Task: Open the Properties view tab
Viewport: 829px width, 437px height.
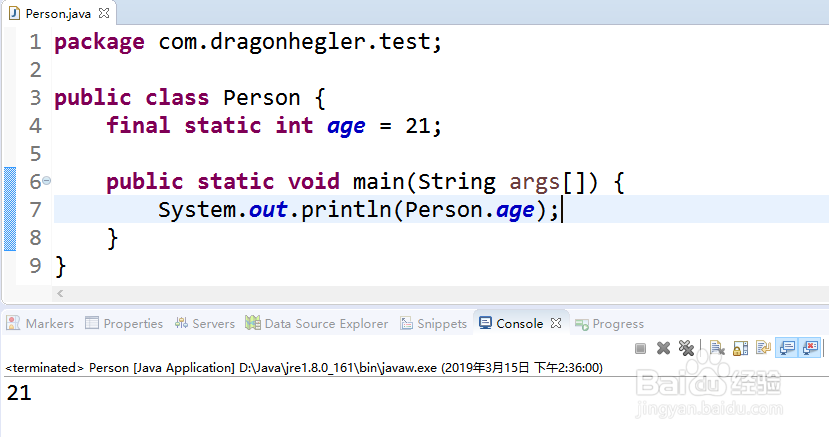Action: pos(124,323)
